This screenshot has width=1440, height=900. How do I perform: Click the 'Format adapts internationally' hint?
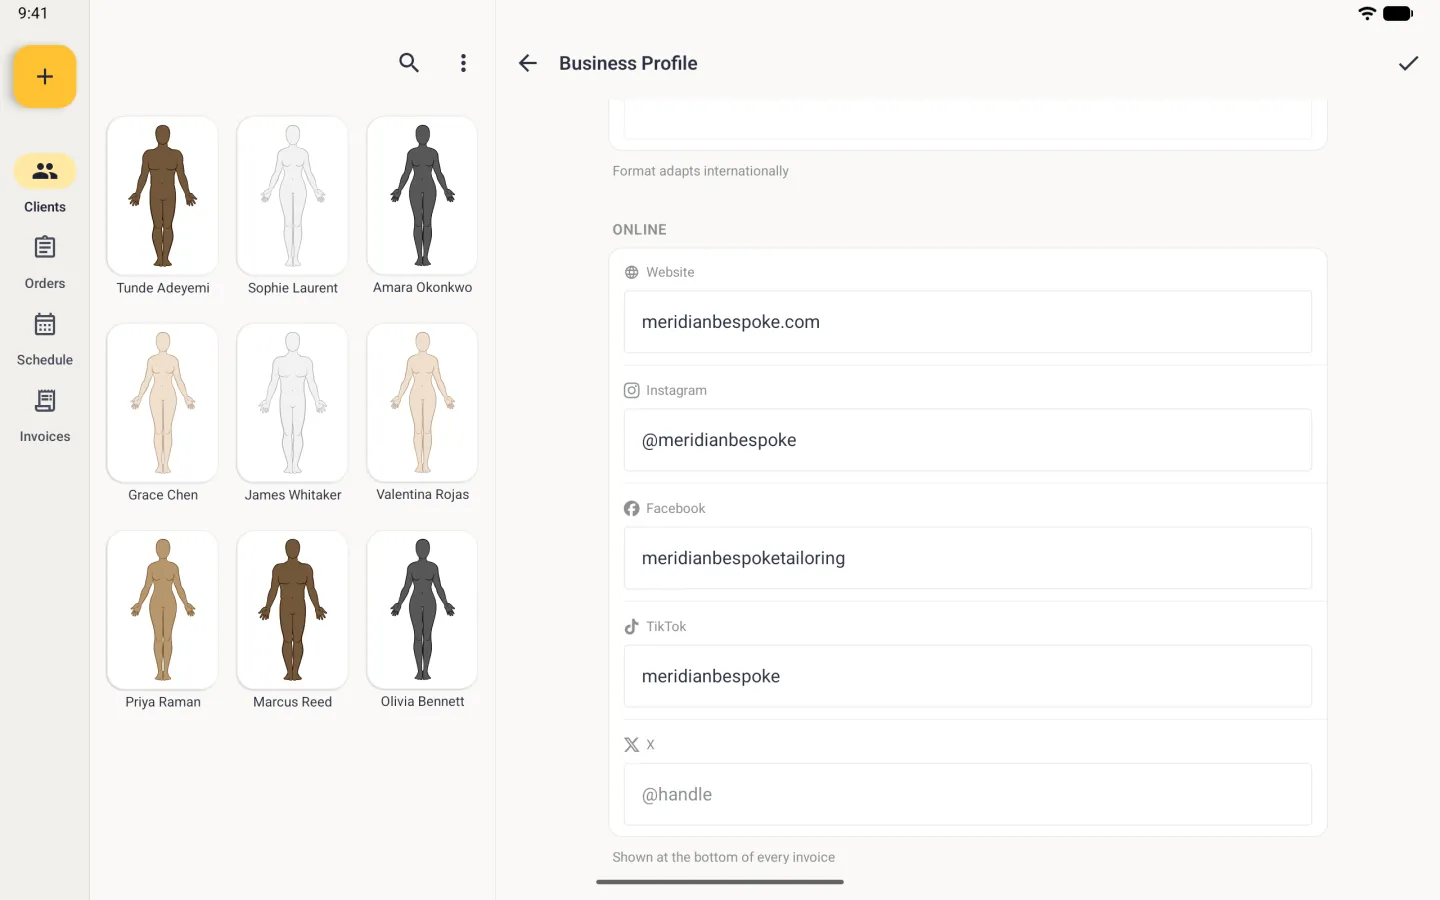coord(700,171)
